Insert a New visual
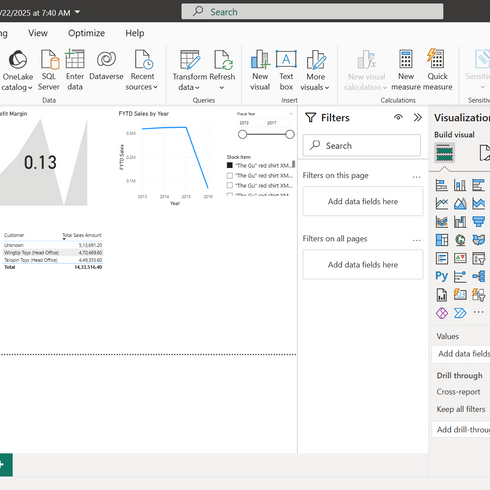This screenshot has width=490, height=490. click(260, 70)
